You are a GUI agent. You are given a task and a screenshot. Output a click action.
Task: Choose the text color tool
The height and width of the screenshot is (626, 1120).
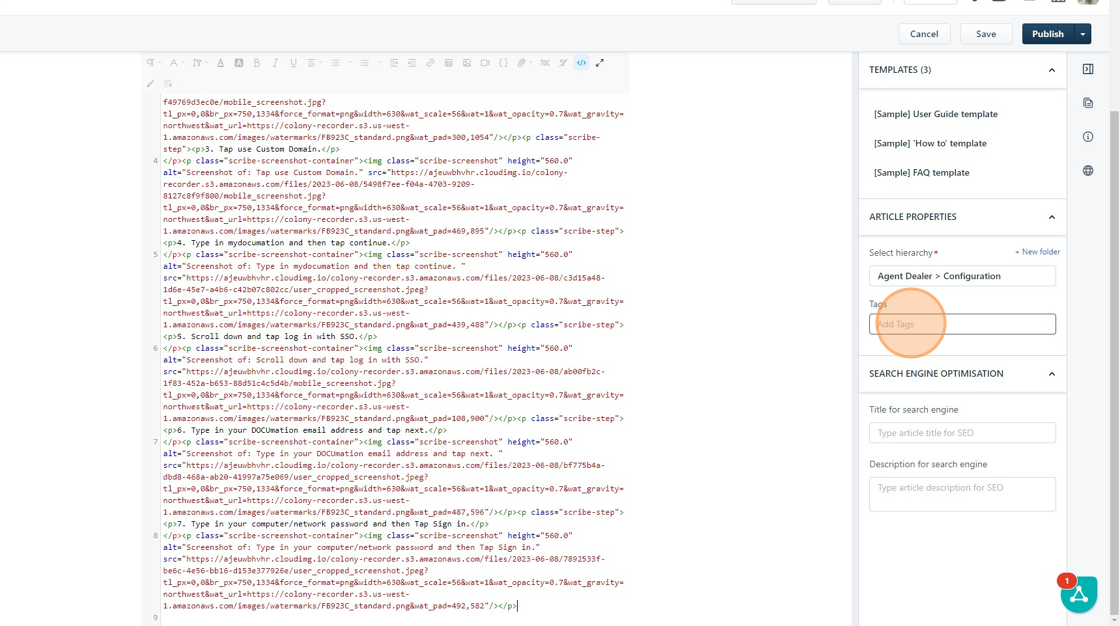[221, 63]
